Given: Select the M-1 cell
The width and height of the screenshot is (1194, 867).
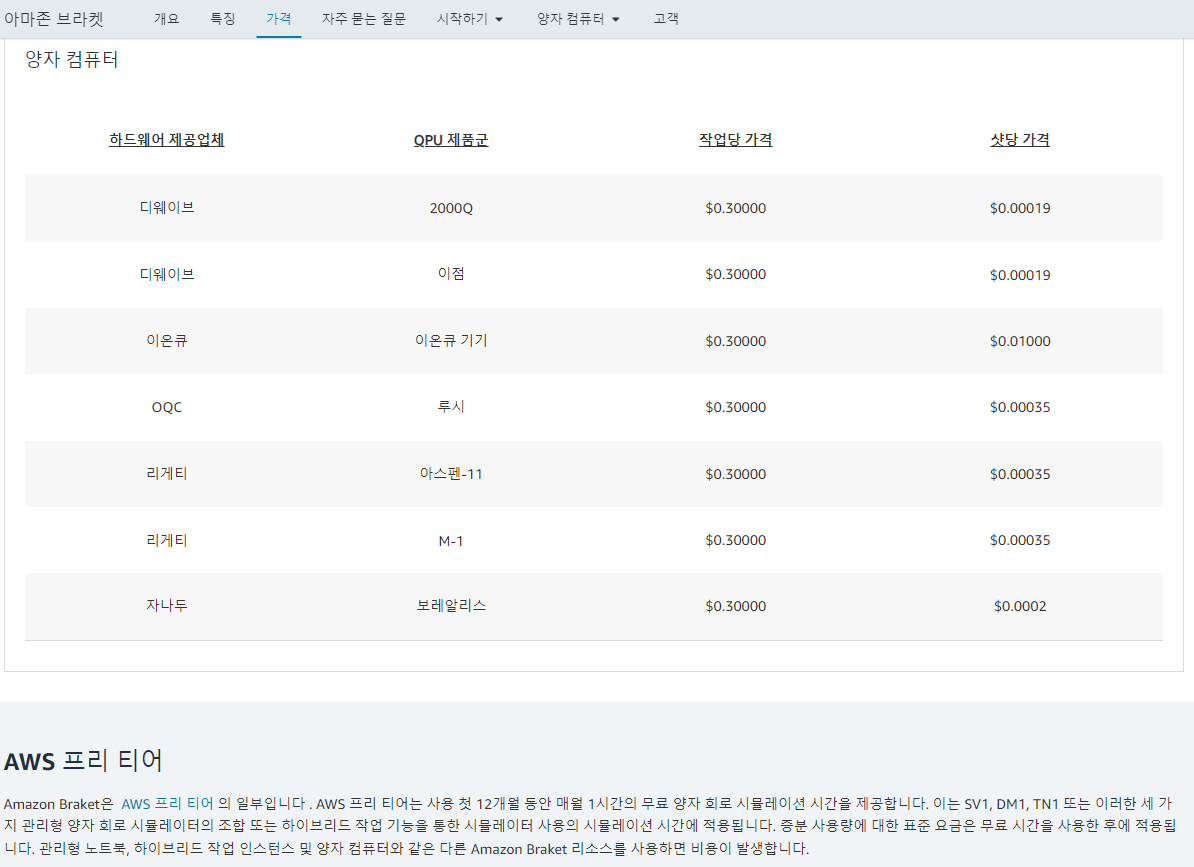Looking at the screenshot, I should (x=451, y=540).
